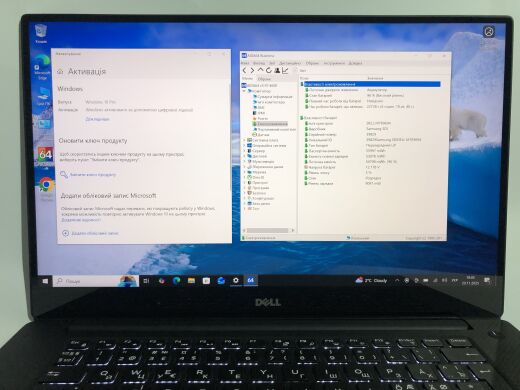Image resolution: width=520 pixels, height=390 pixels.
Task: Select the Samsung SDI manufacturer value
Action: click(377, 129)
